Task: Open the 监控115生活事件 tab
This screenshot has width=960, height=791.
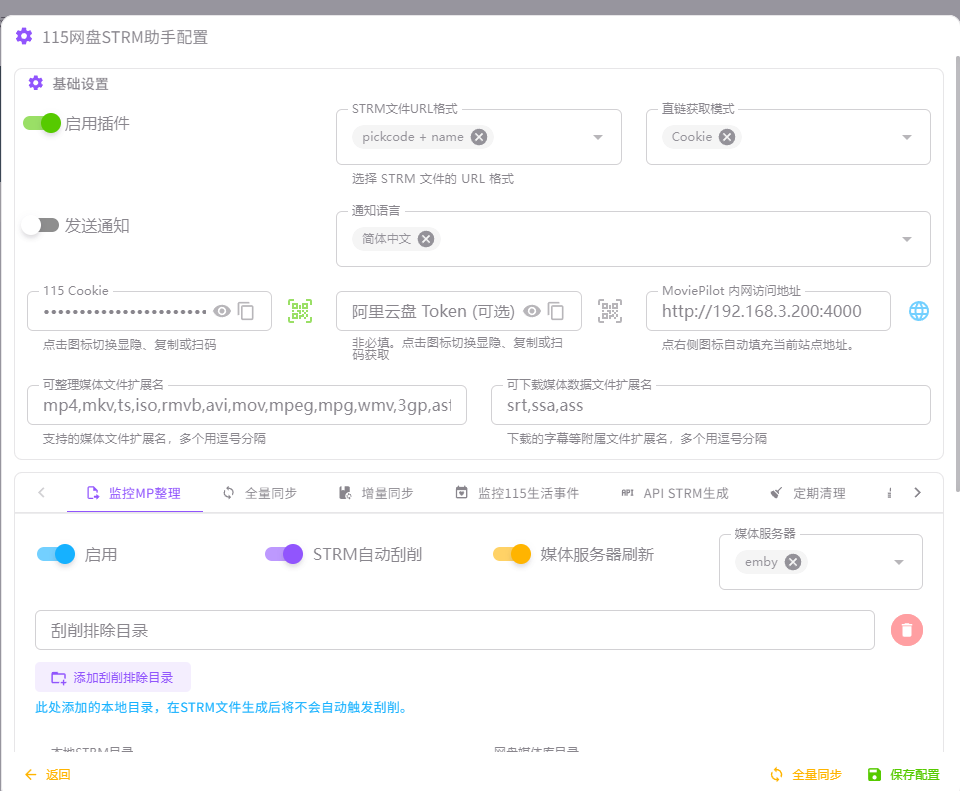Action: [517, 493]
